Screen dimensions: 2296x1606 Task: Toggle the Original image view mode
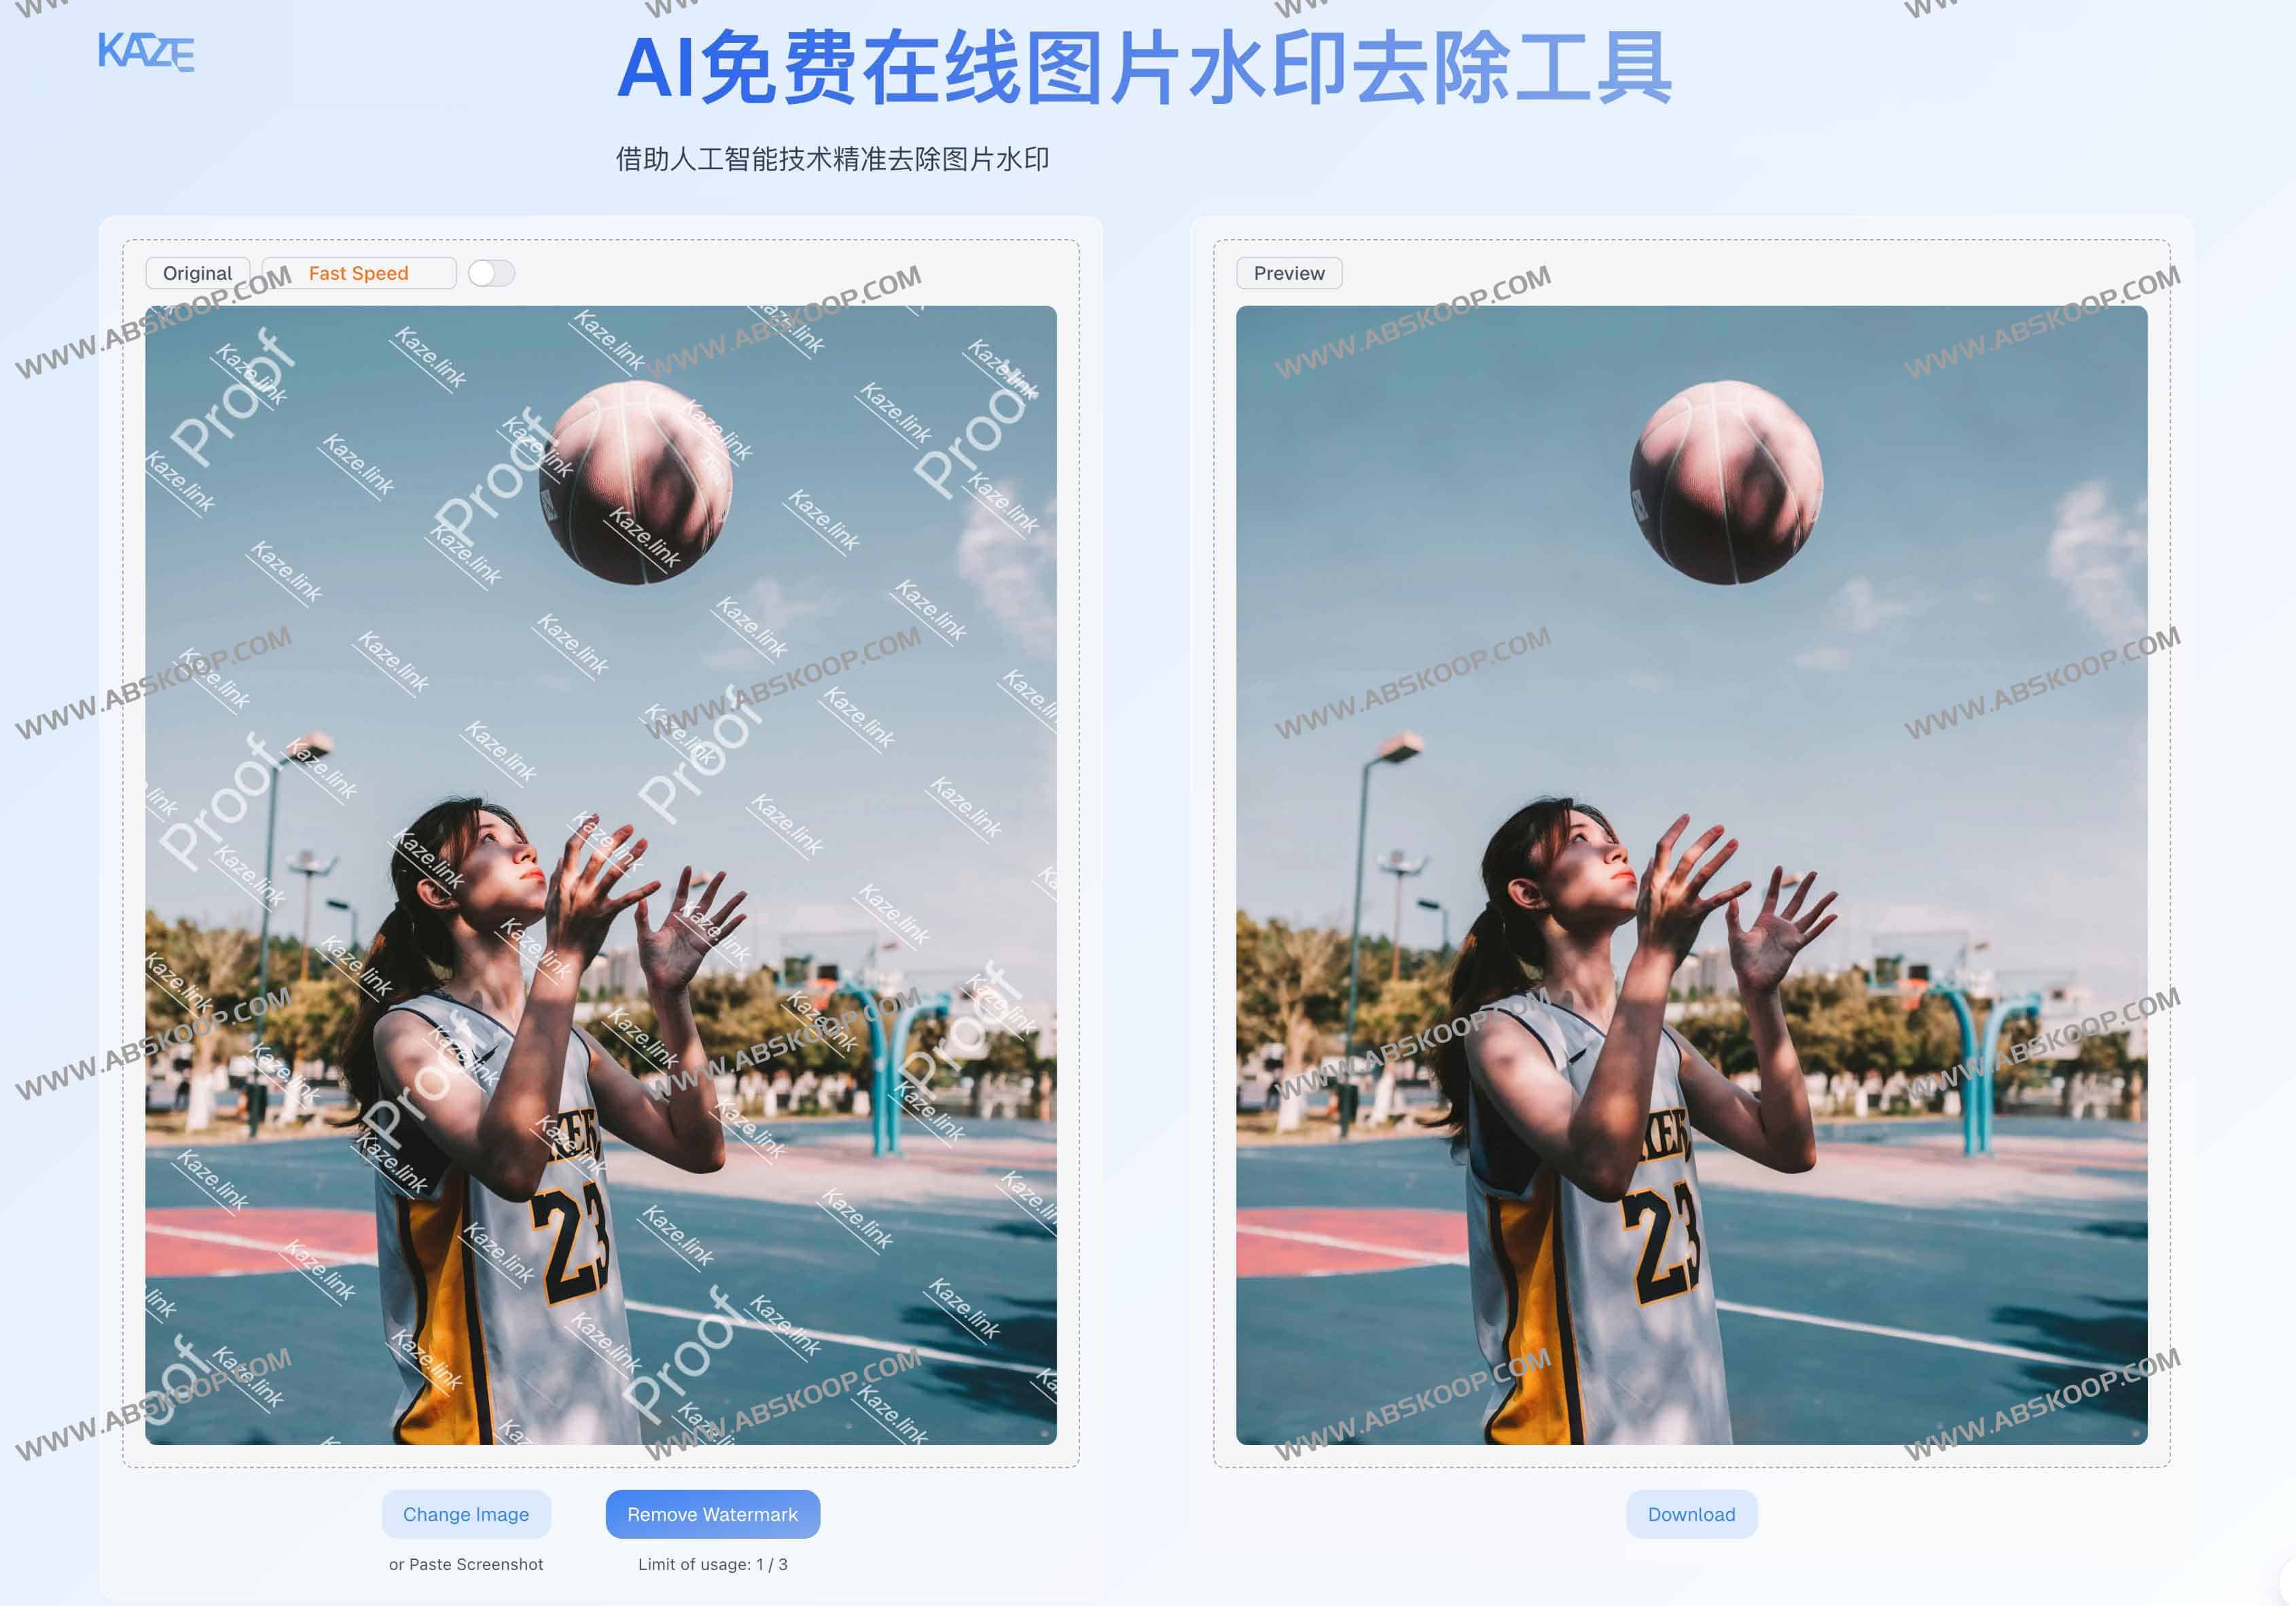tap(197, 272)
